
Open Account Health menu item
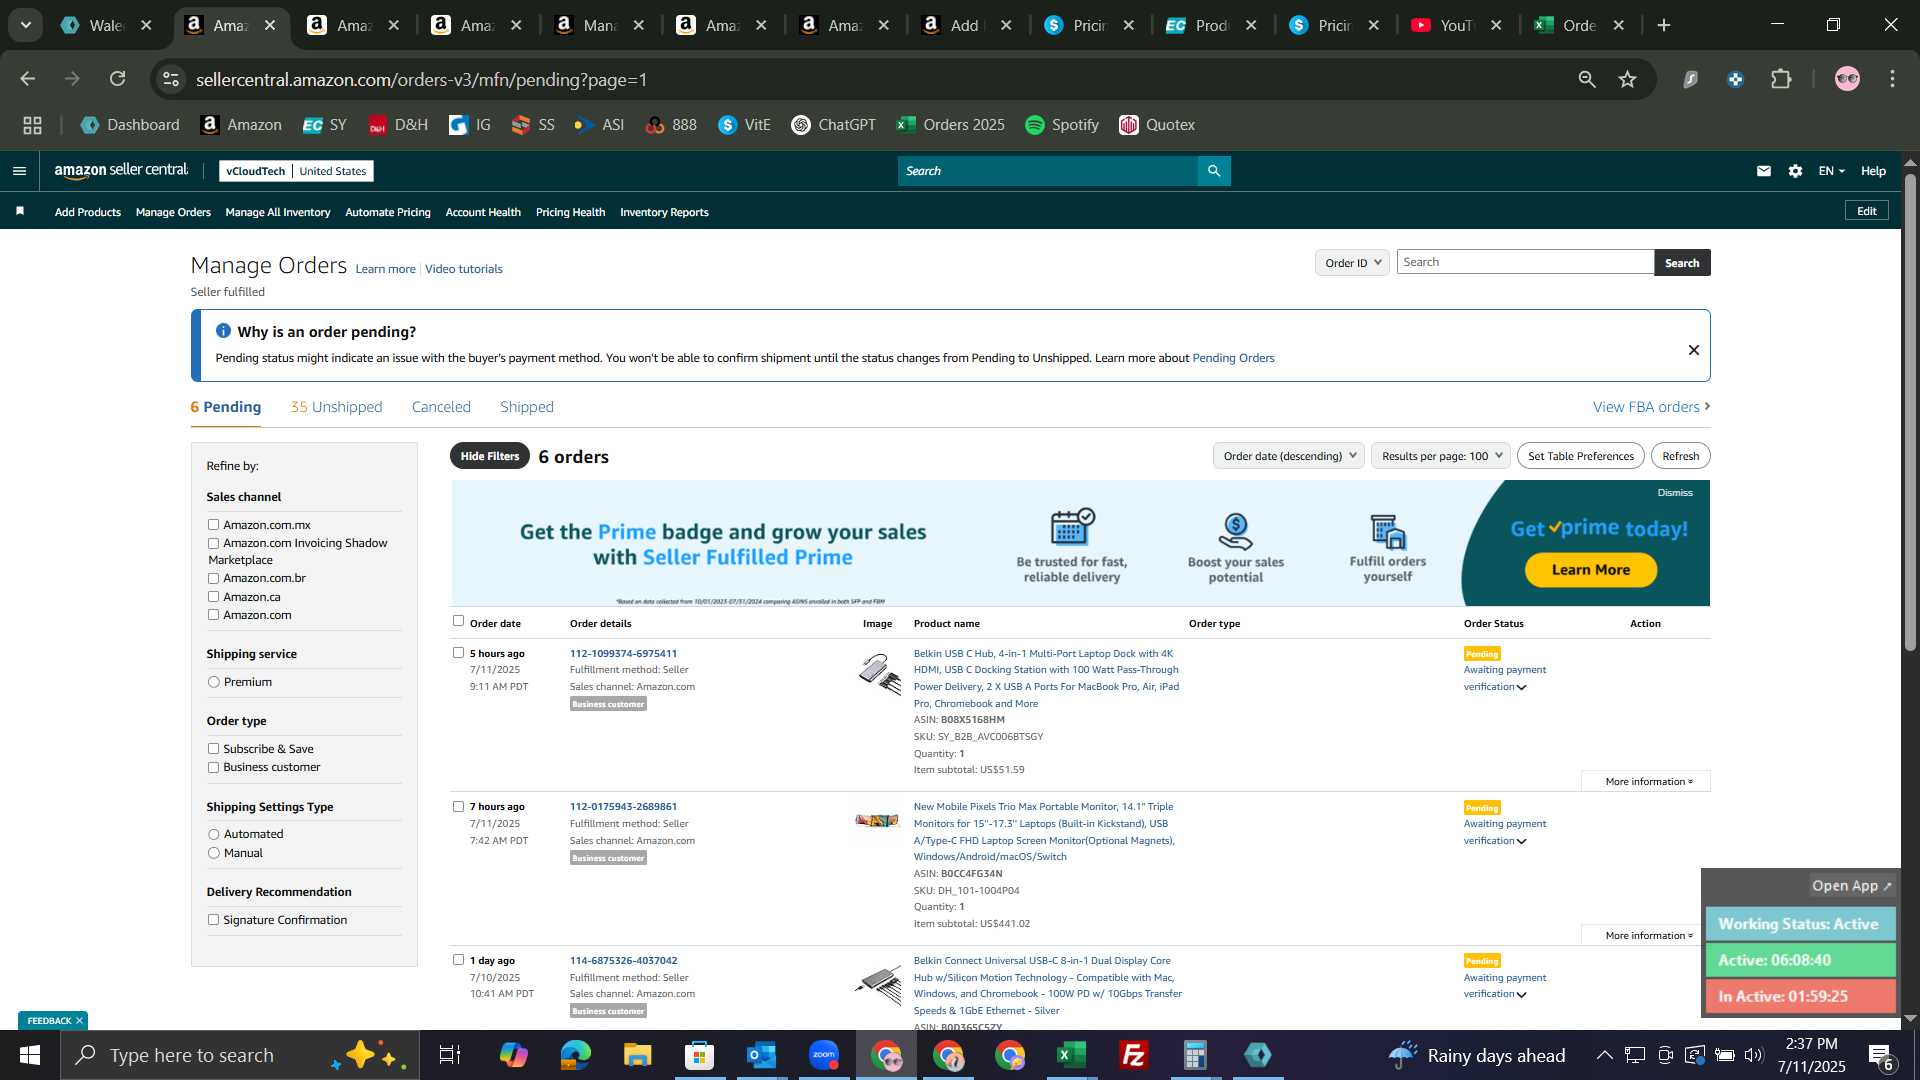pyautogui.click(x=483, y=212)
